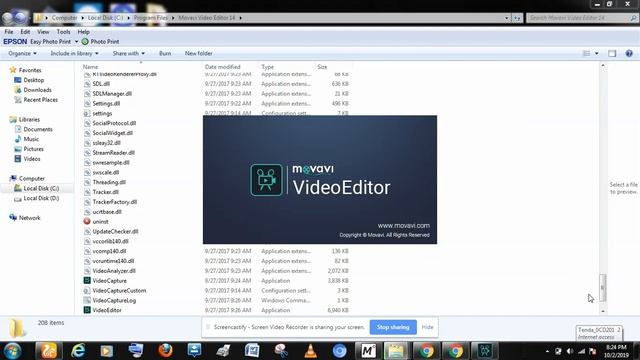640x360 pixels.
Task: Click Computer in address breadcrumb
Action: pyautogui.click(x=64, y=18)
